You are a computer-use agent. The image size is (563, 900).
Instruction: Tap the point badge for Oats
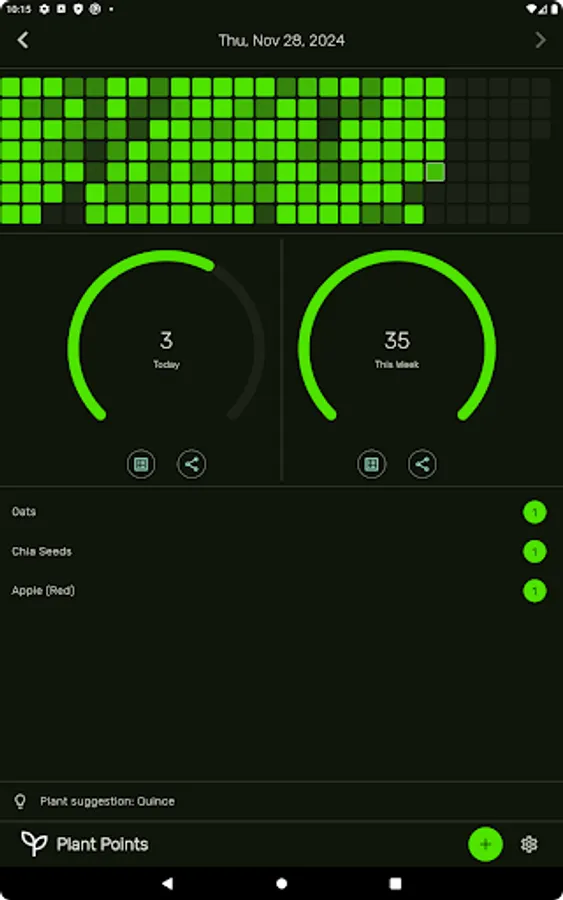tap(535, 512)
